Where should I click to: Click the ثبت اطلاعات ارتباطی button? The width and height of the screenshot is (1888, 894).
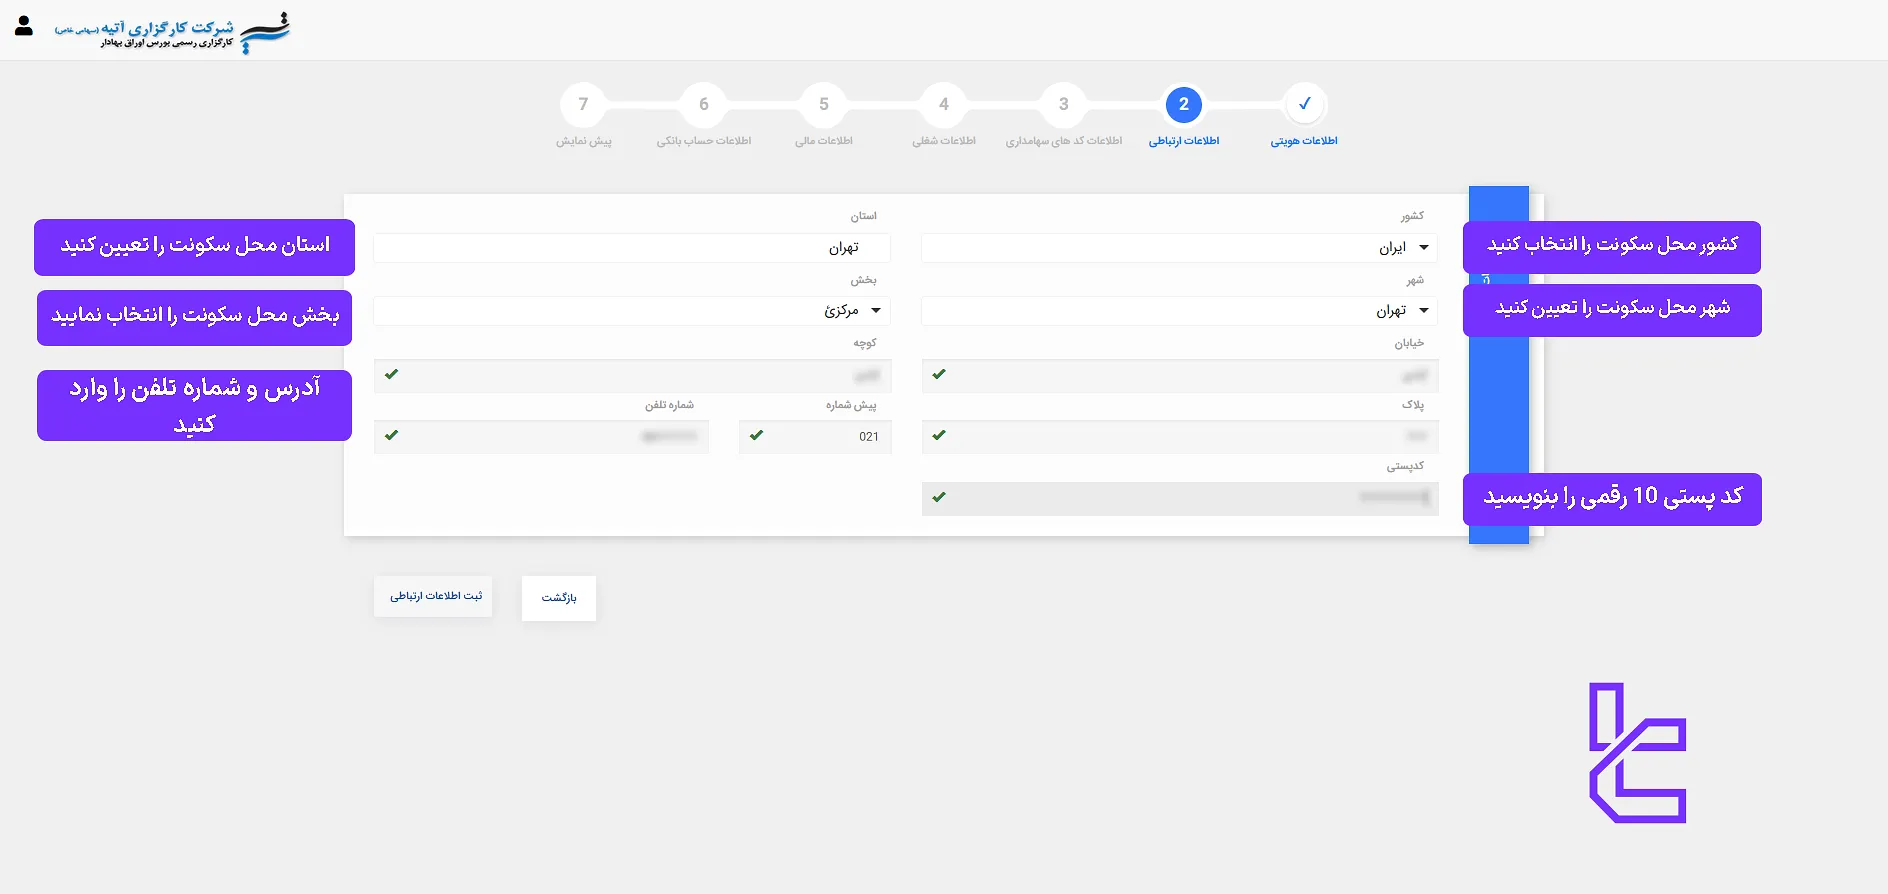[433, 596]
